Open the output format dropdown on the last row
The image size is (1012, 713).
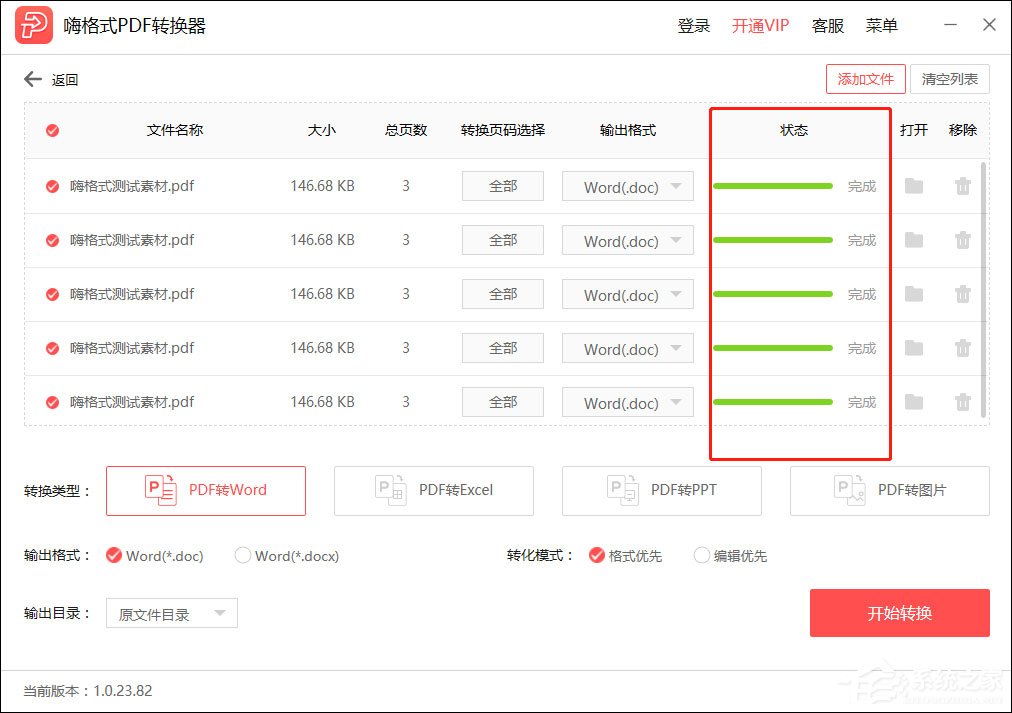point(627,402)
